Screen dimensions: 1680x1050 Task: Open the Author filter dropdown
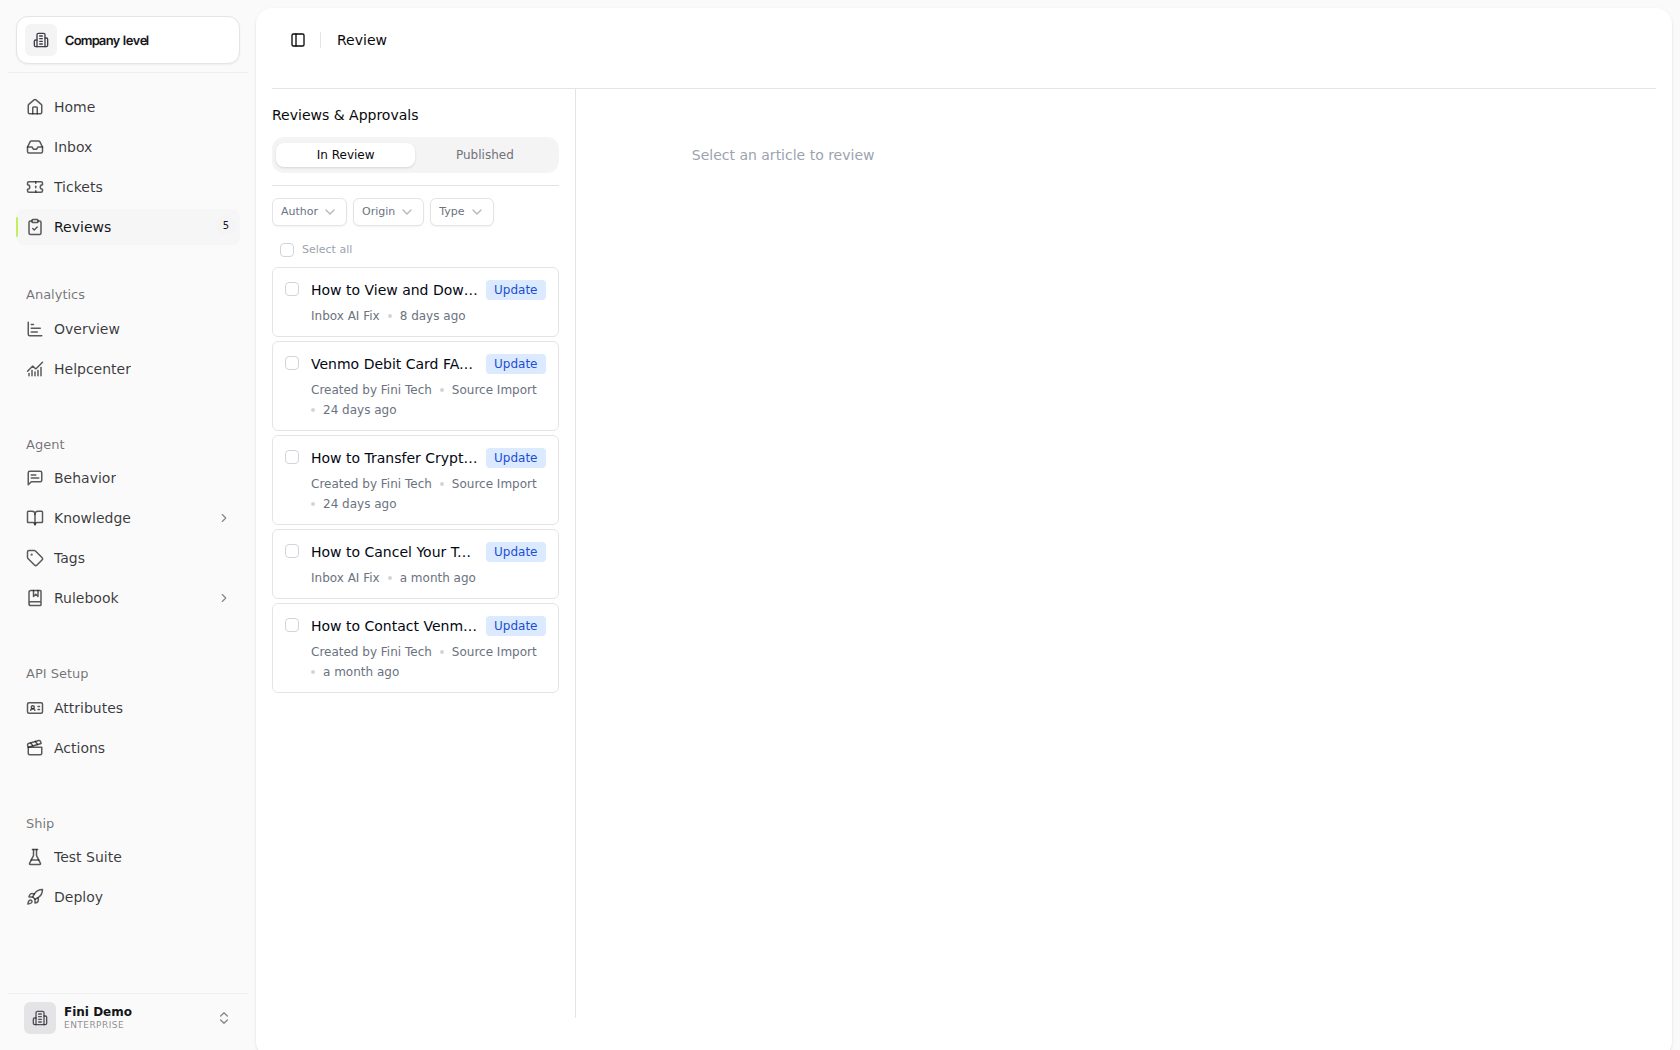coord(309,212)
